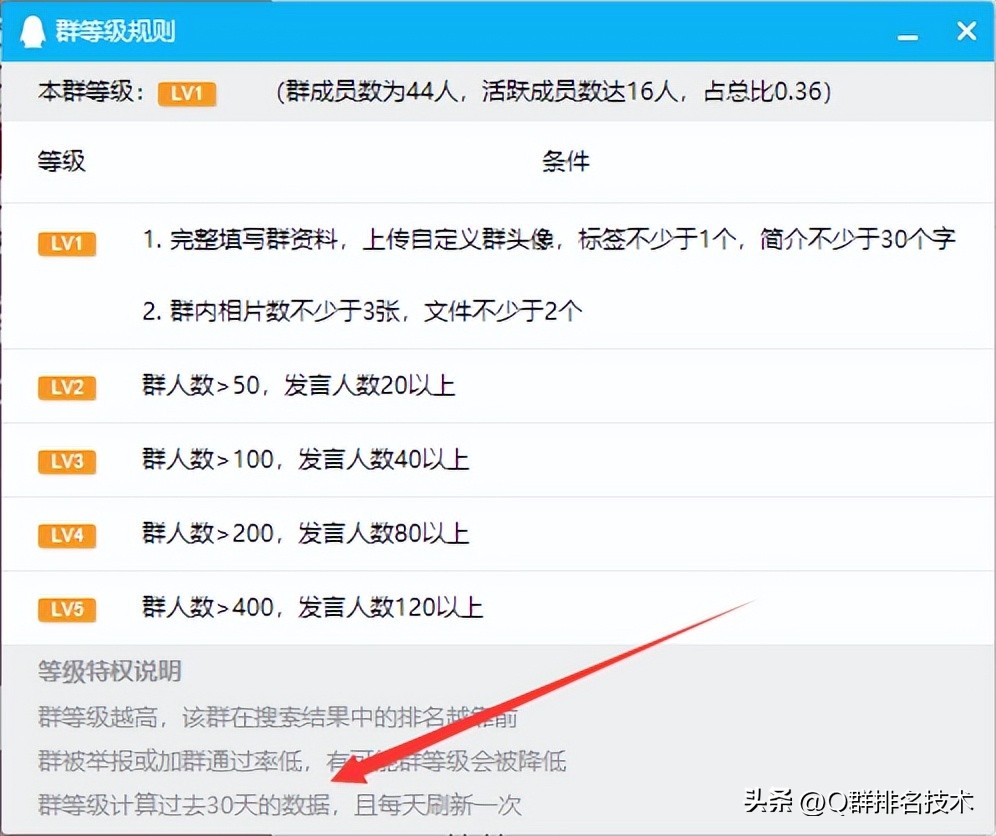
Task: Click the 等级 column header
Action: coord(62,162)
